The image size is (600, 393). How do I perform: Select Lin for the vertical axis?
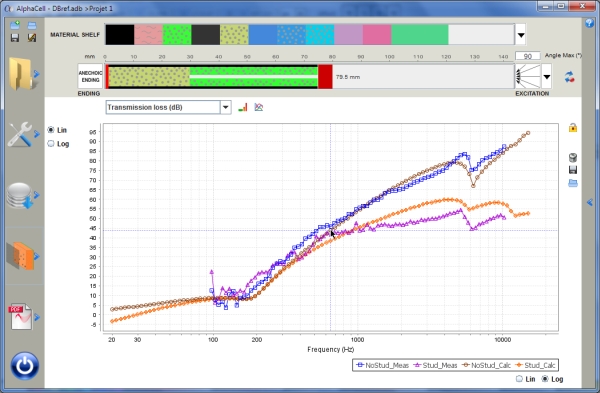pyautogui.click(x=51, y=130)
